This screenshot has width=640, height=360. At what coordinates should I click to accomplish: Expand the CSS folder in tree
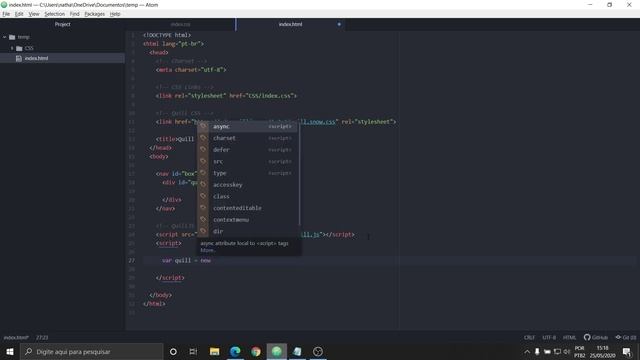(12, 48)
